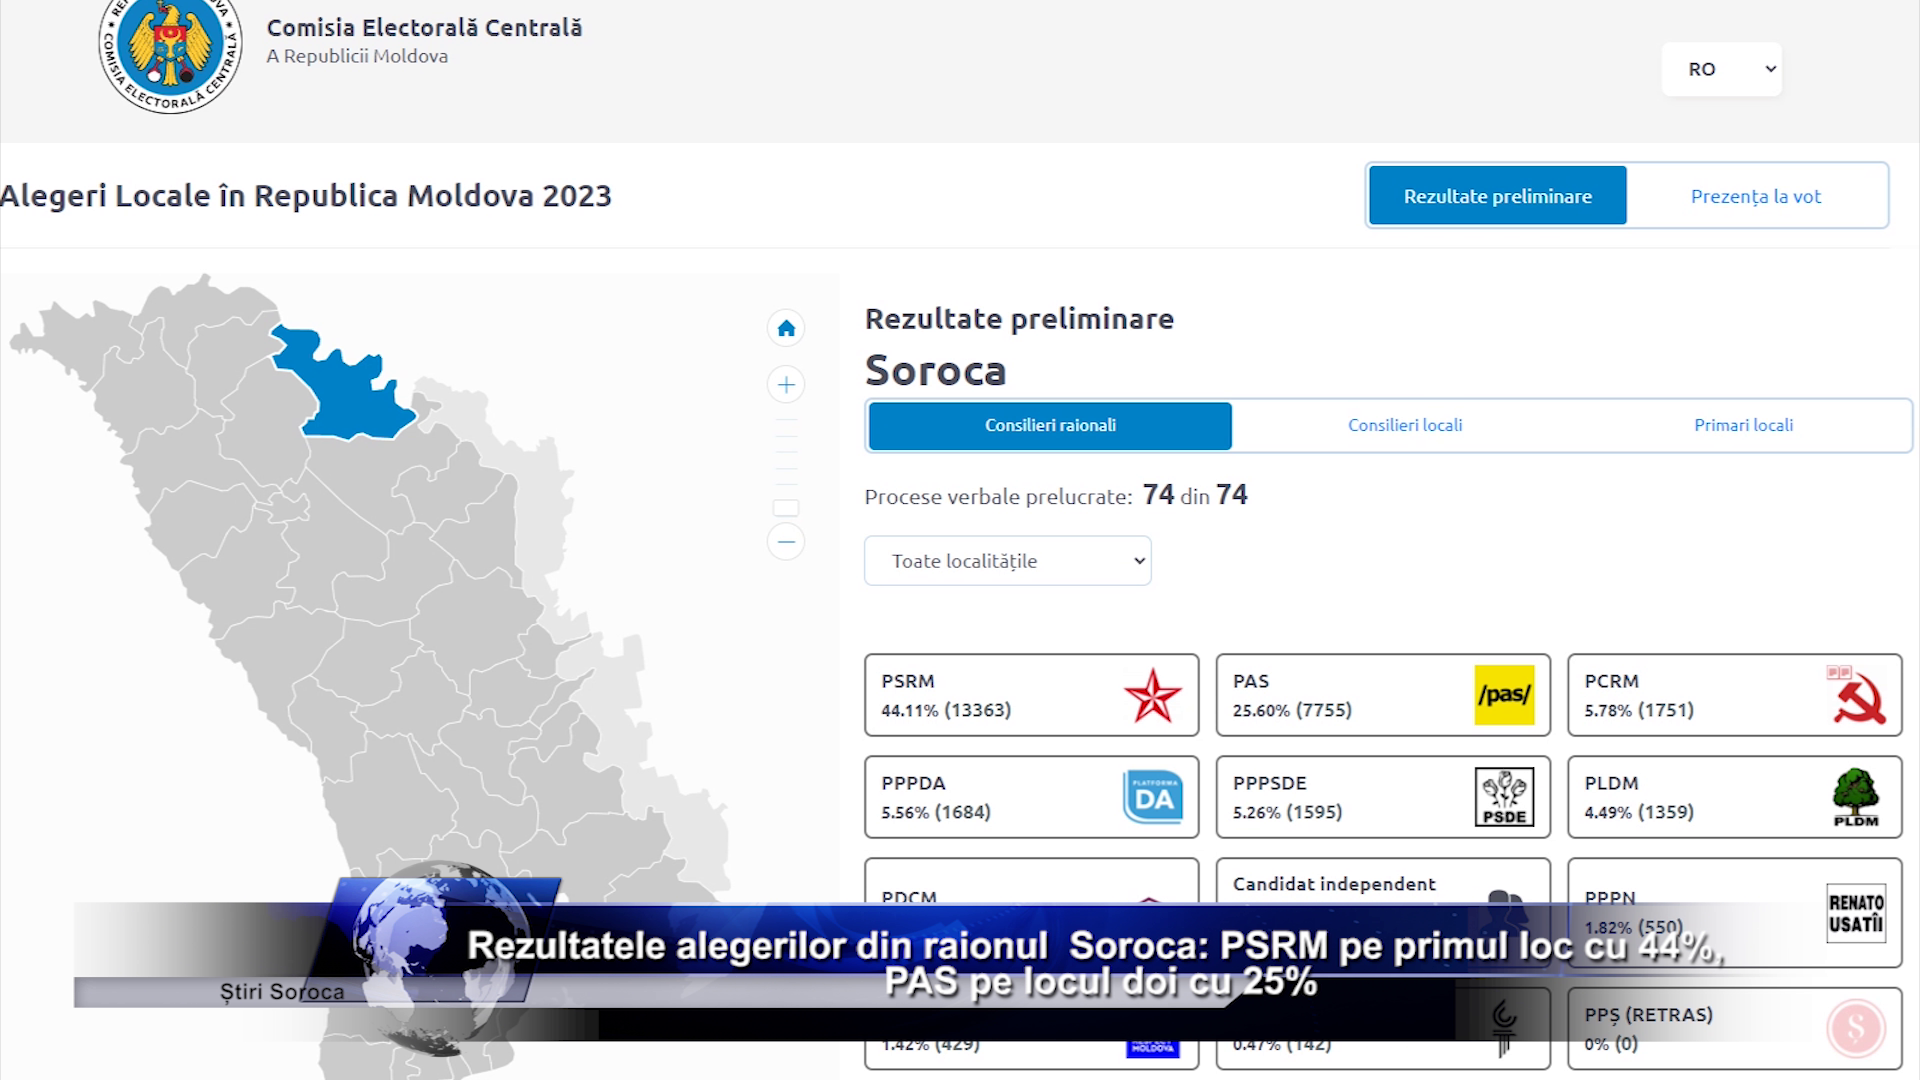Click the map home reset icon
Viewport: 1920px width, 1080px height.
786,328
